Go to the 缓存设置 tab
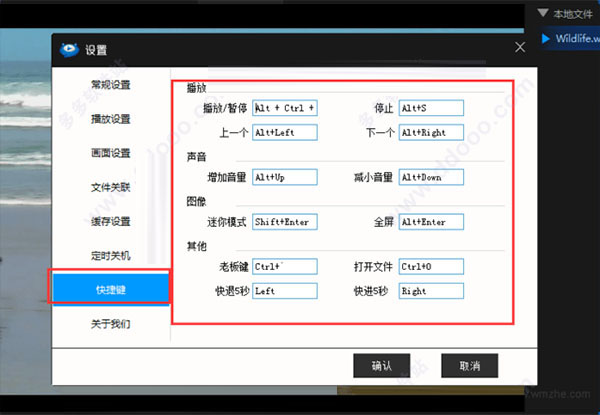 click(x=111, y=221)
